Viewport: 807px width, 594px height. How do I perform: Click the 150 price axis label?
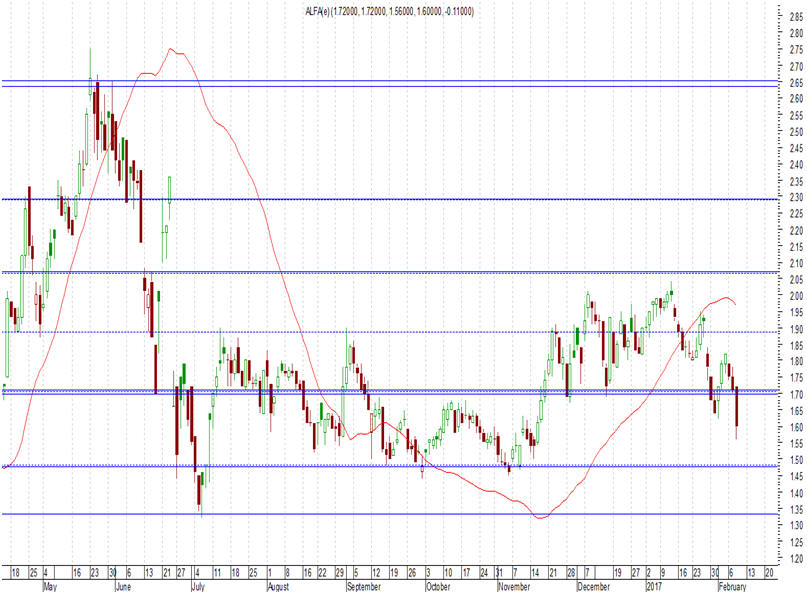point(796,460)
